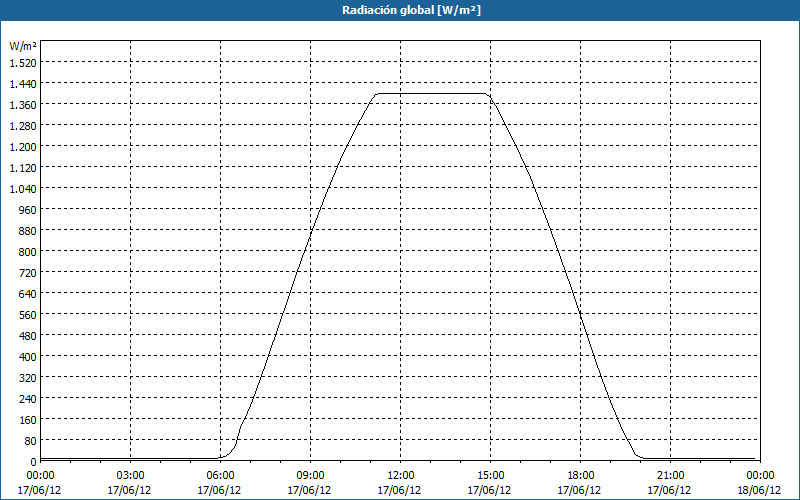This screenshot has height=500, width=800.
Task: Select the 0 baseline y-axis label
Action: (34, 462)
